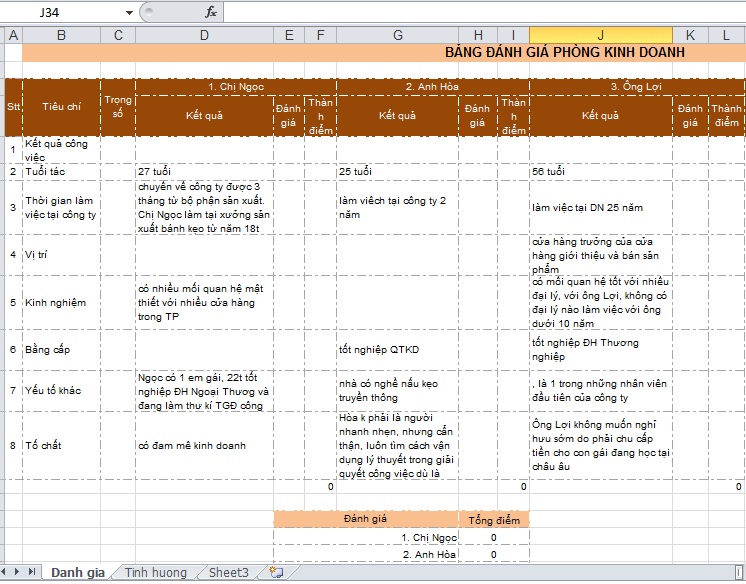Click the 'tốt nghiệp QTKD' cell
The width and height of the screenshot is (746, 584).
[x=397, y=350]
